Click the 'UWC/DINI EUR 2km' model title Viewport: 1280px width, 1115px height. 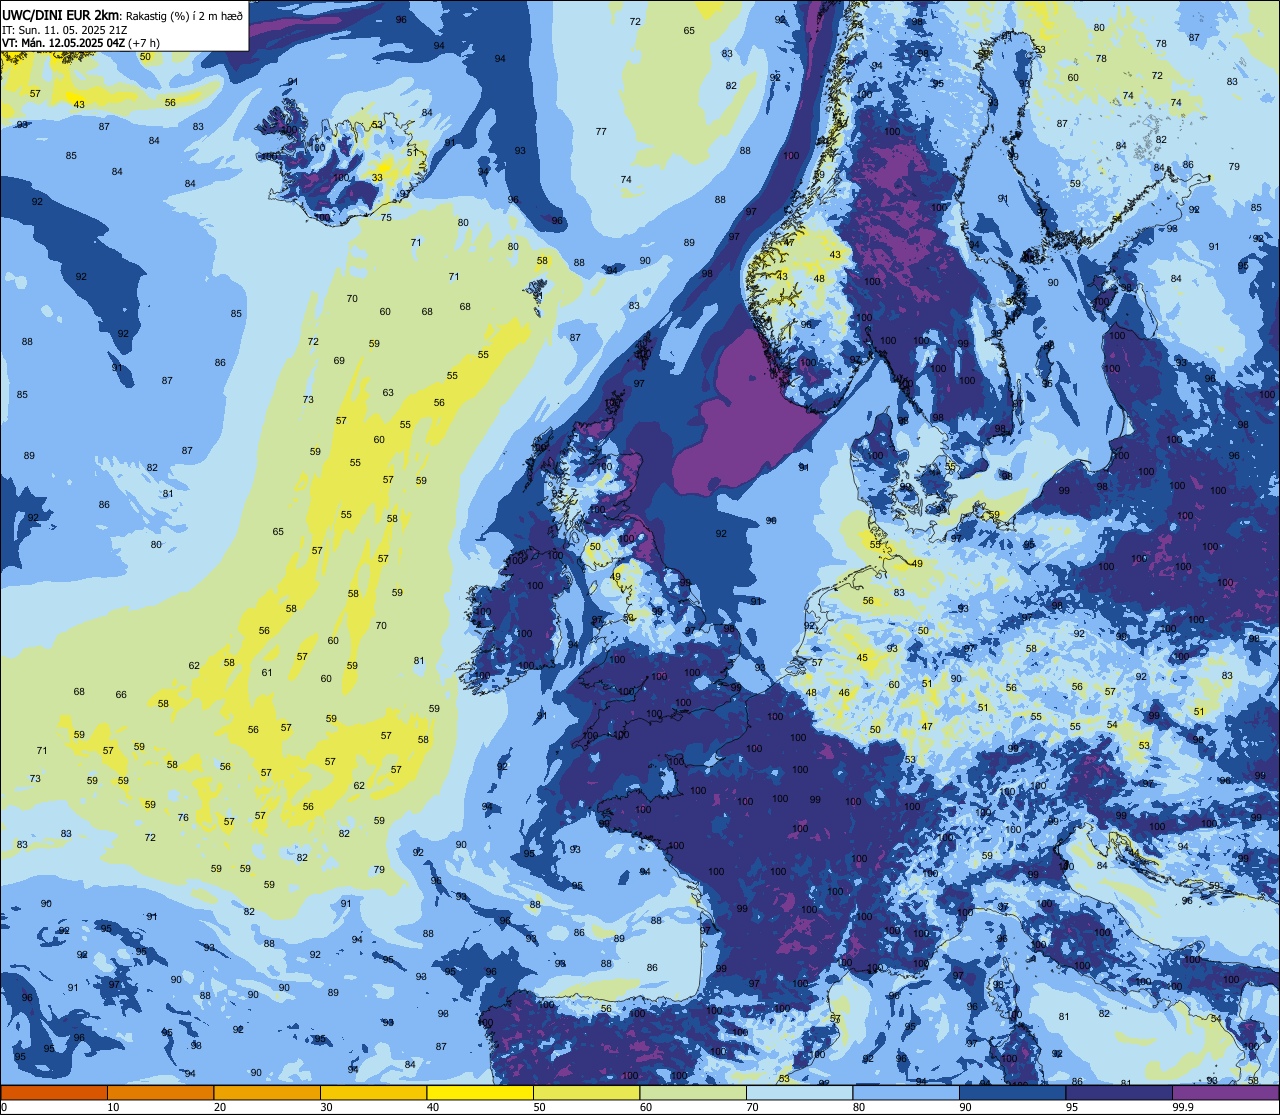(x=61, y=15)
